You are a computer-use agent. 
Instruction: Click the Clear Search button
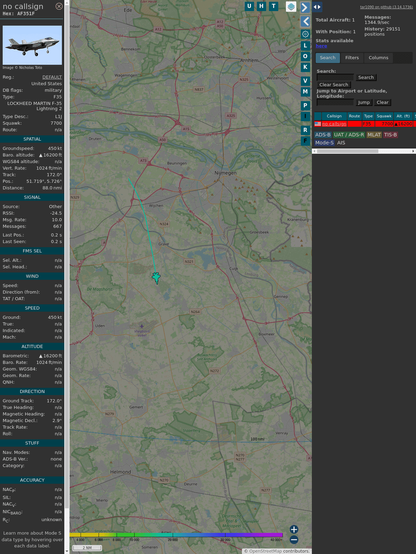pos(334,85)
